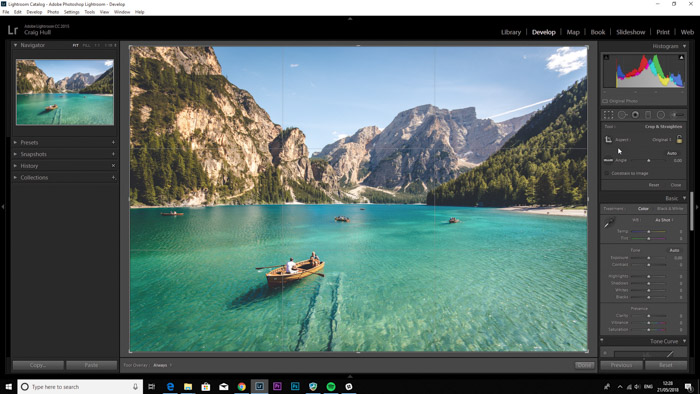Select the Spot Removal tool
This screenshot has height=394, width=700.
coord(622,115)
